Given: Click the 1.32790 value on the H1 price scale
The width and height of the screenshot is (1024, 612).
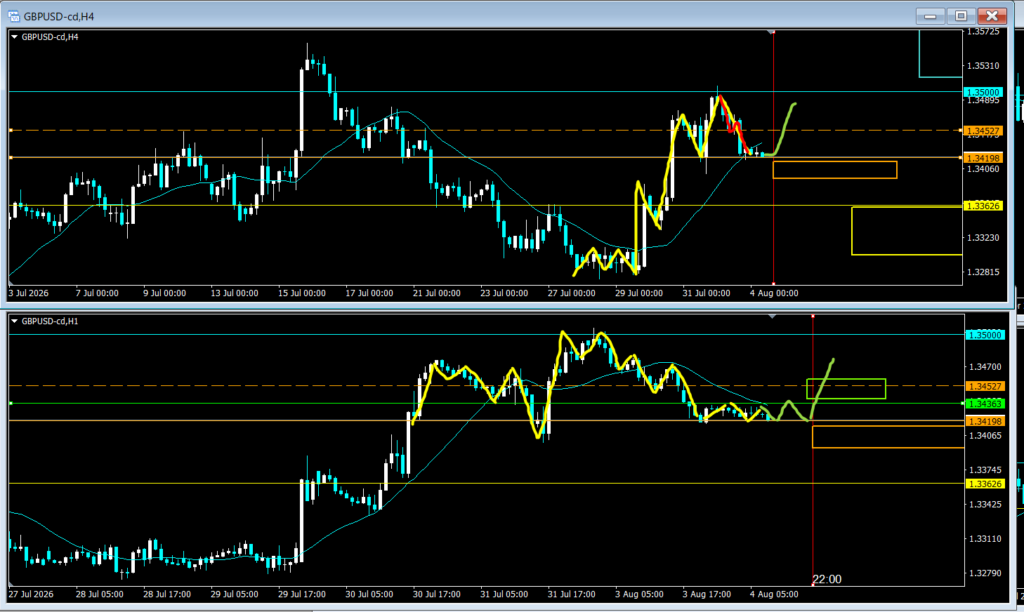Looking at the screenshot, I should pyautogui.click(x=985, y=573).
